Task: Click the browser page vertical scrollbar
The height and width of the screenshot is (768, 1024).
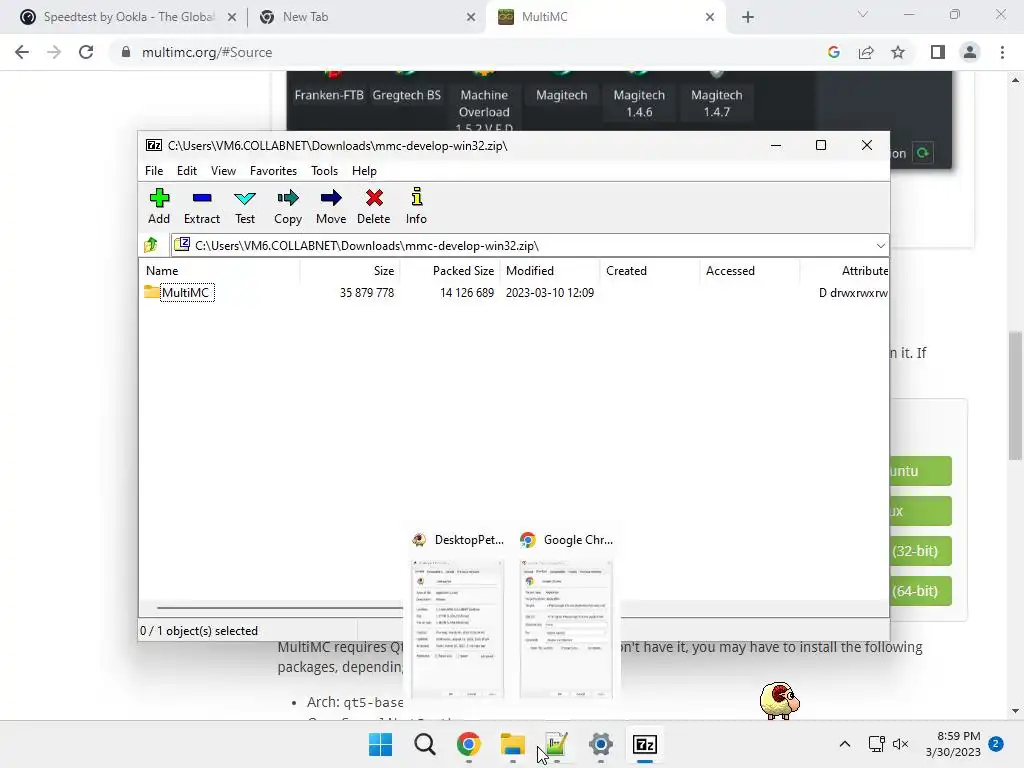Action: [1015, 396]
